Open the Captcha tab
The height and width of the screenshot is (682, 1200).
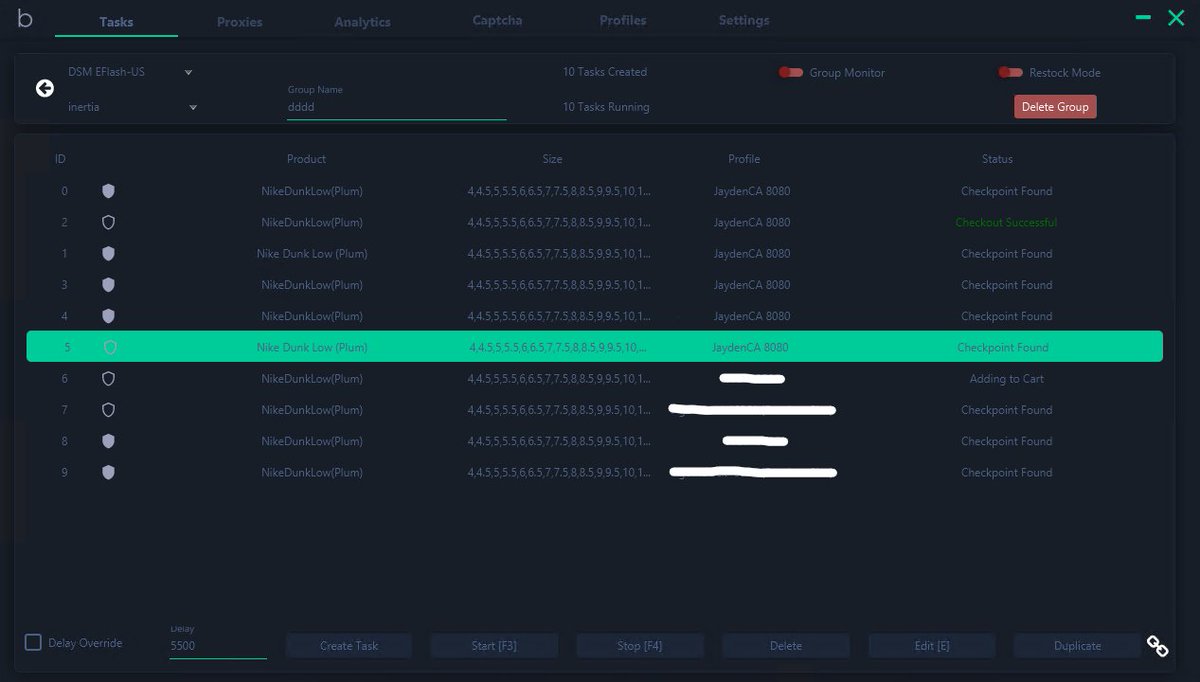click(497, 20)
